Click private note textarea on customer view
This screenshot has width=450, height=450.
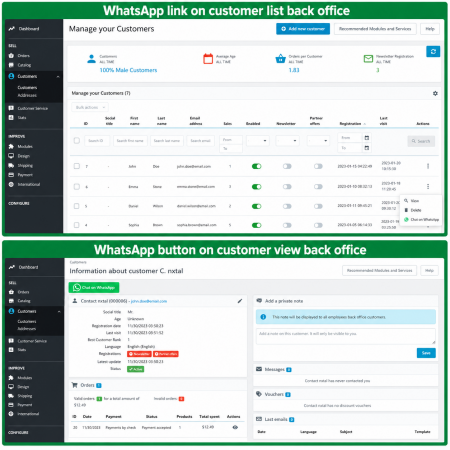[x=346, y=336]
